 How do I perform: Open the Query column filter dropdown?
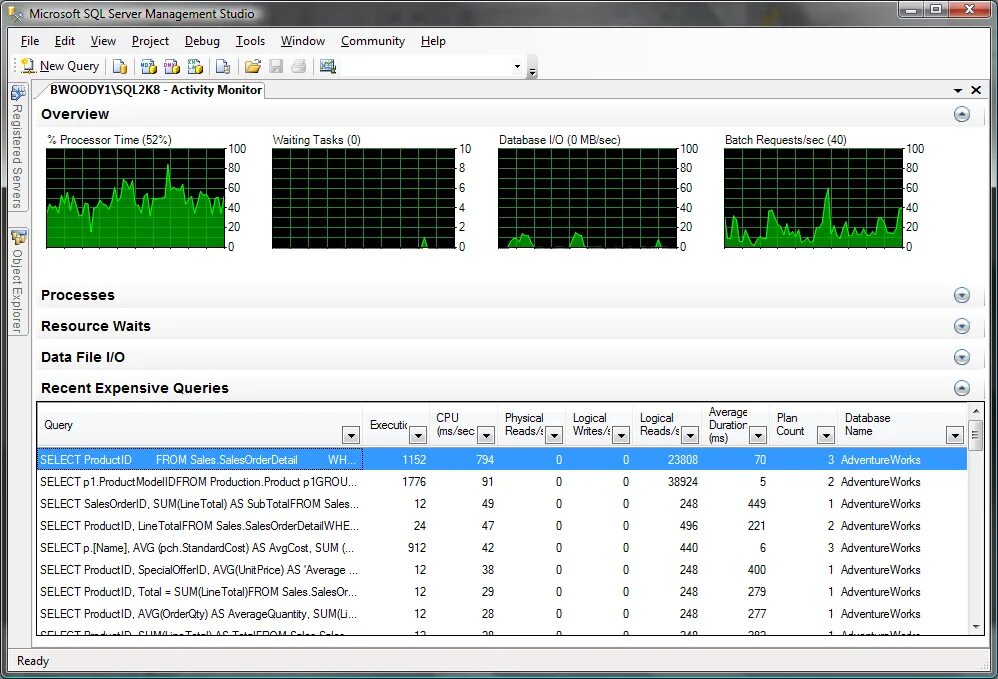click(351, 435)
